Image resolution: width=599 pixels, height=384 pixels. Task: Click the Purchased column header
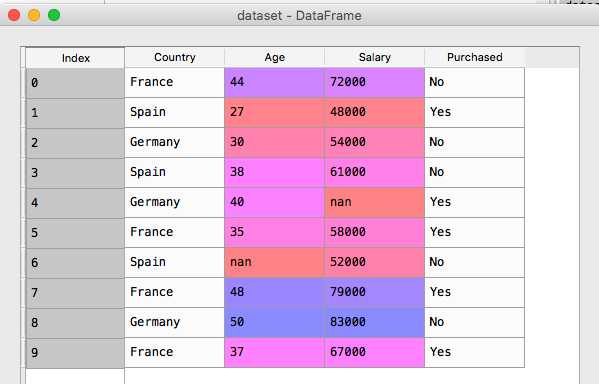[x=475, y=57]
